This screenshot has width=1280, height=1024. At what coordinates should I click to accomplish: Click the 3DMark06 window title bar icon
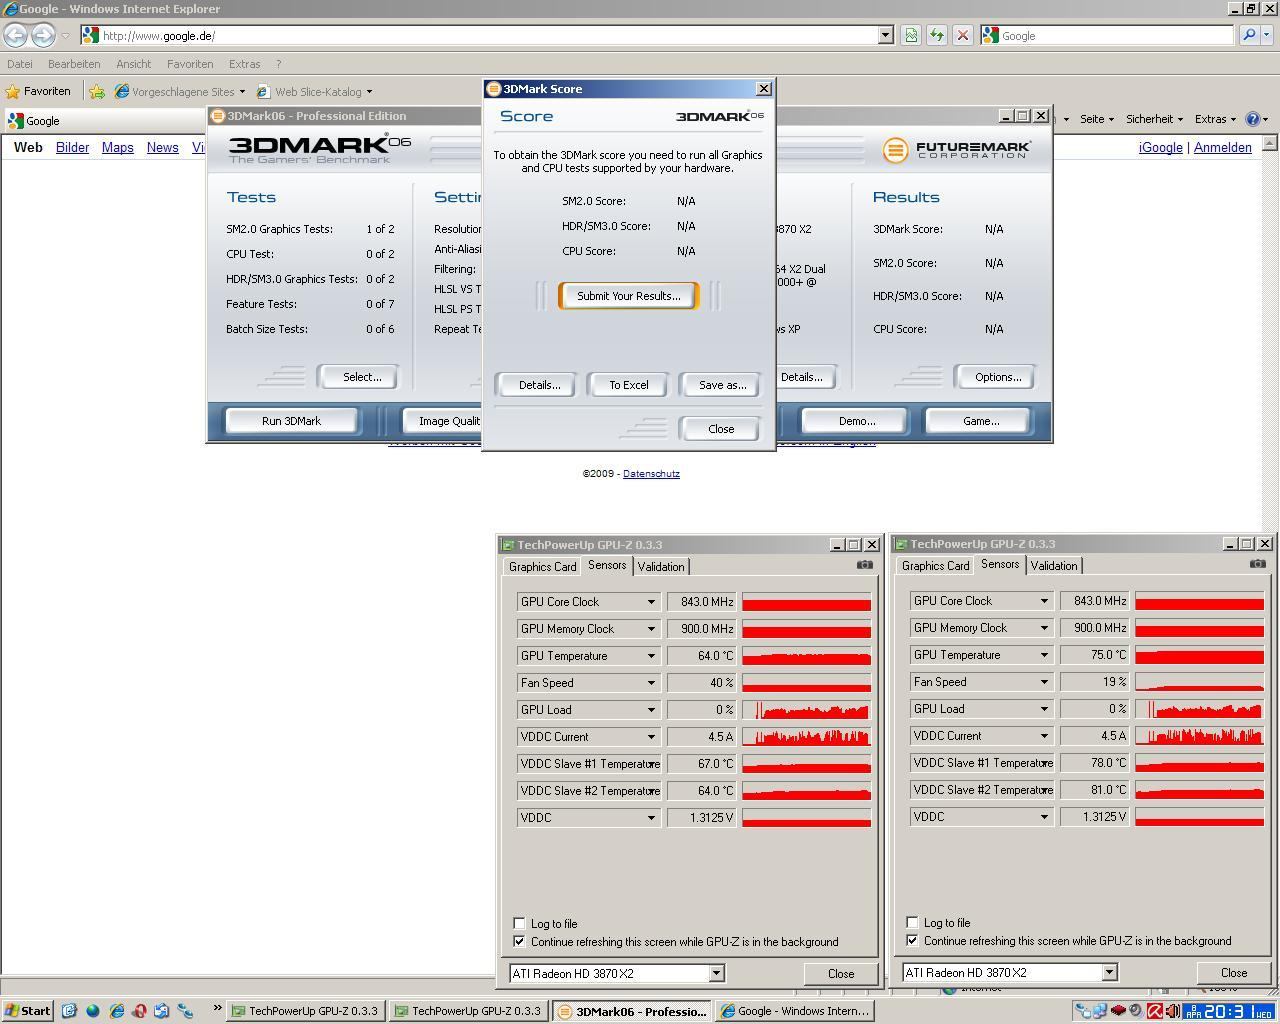[217, 116]
